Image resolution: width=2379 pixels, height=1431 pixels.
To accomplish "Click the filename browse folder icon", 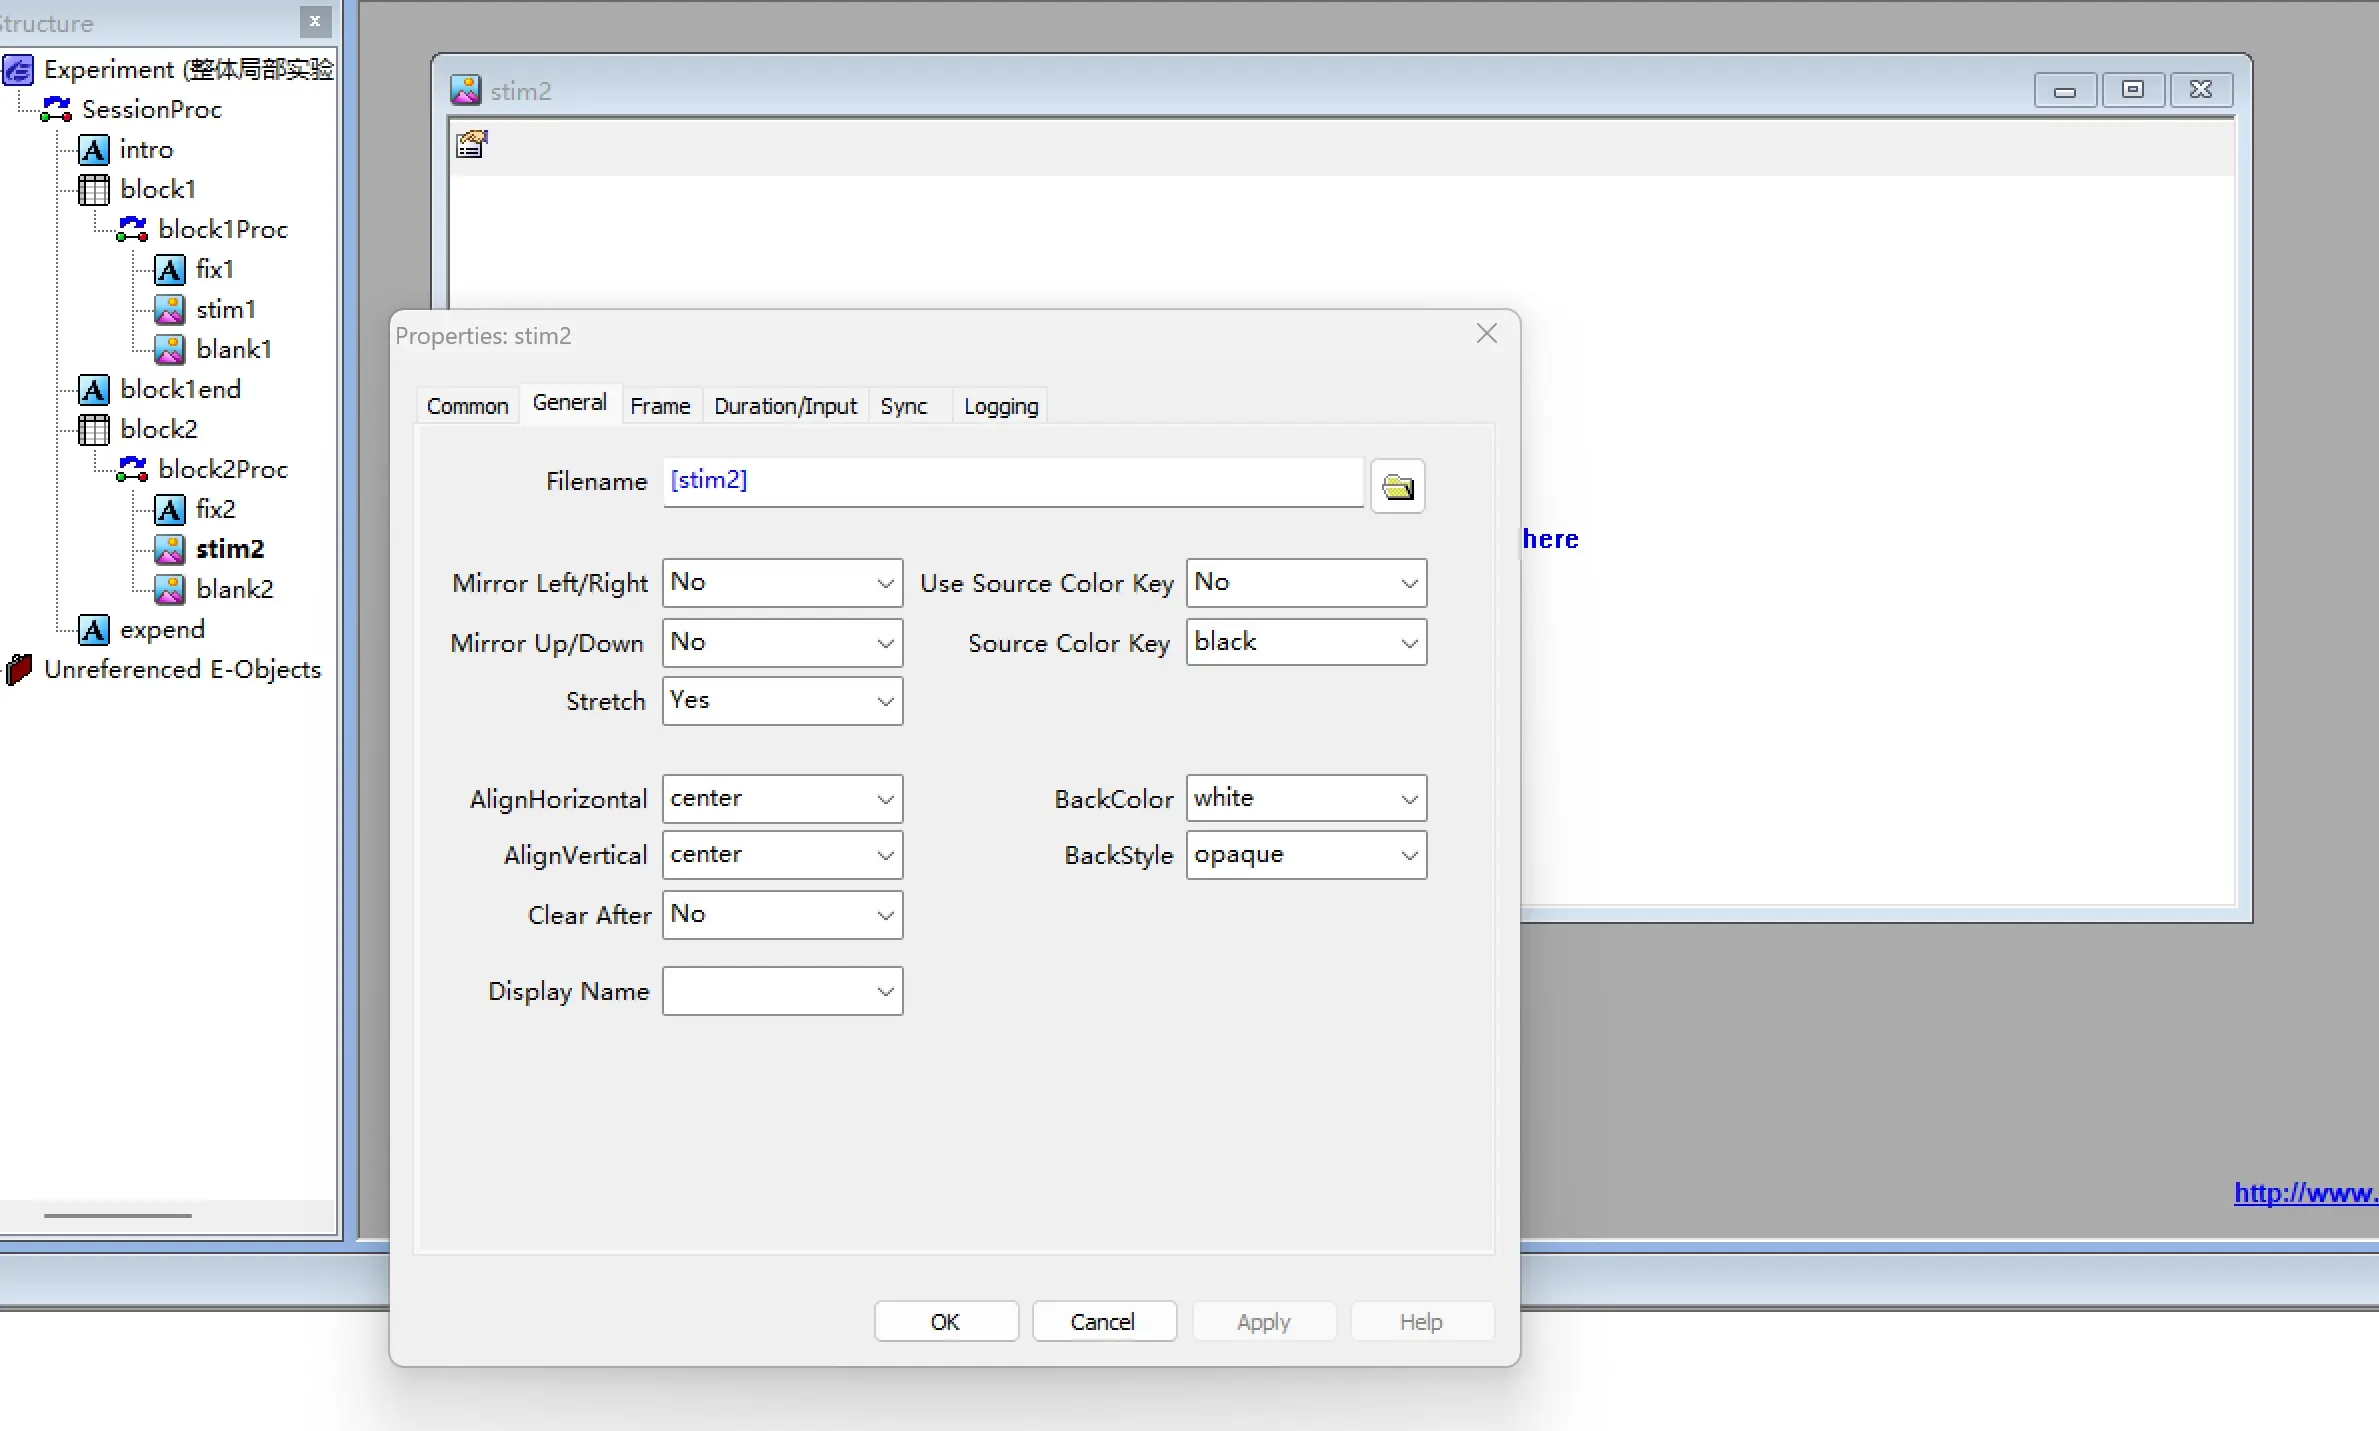I will tap(1397, 486).
